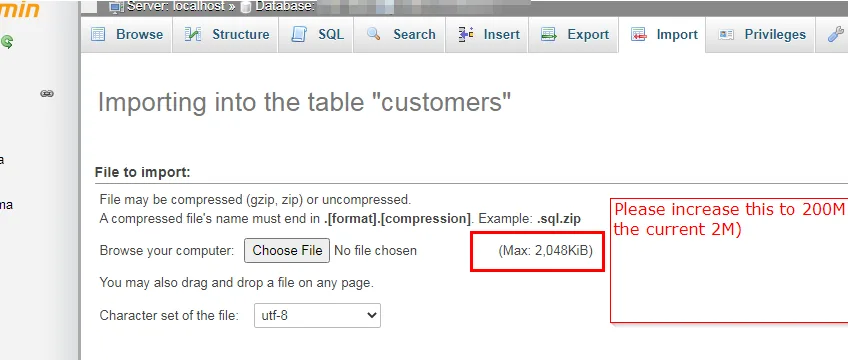Click the Search magnifier icon

pyautogui.click(x=373, y=34)
